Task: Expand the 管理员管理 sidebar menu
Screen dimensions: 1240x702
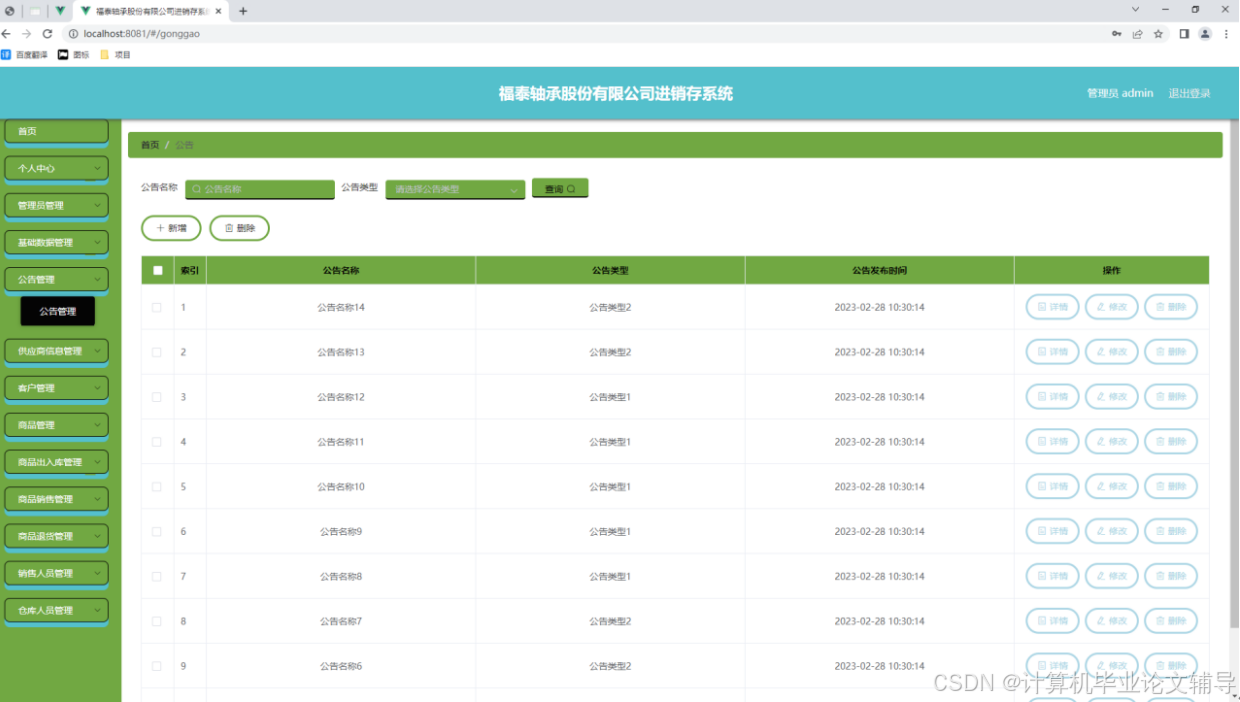Action: click(x=56, y=205)
